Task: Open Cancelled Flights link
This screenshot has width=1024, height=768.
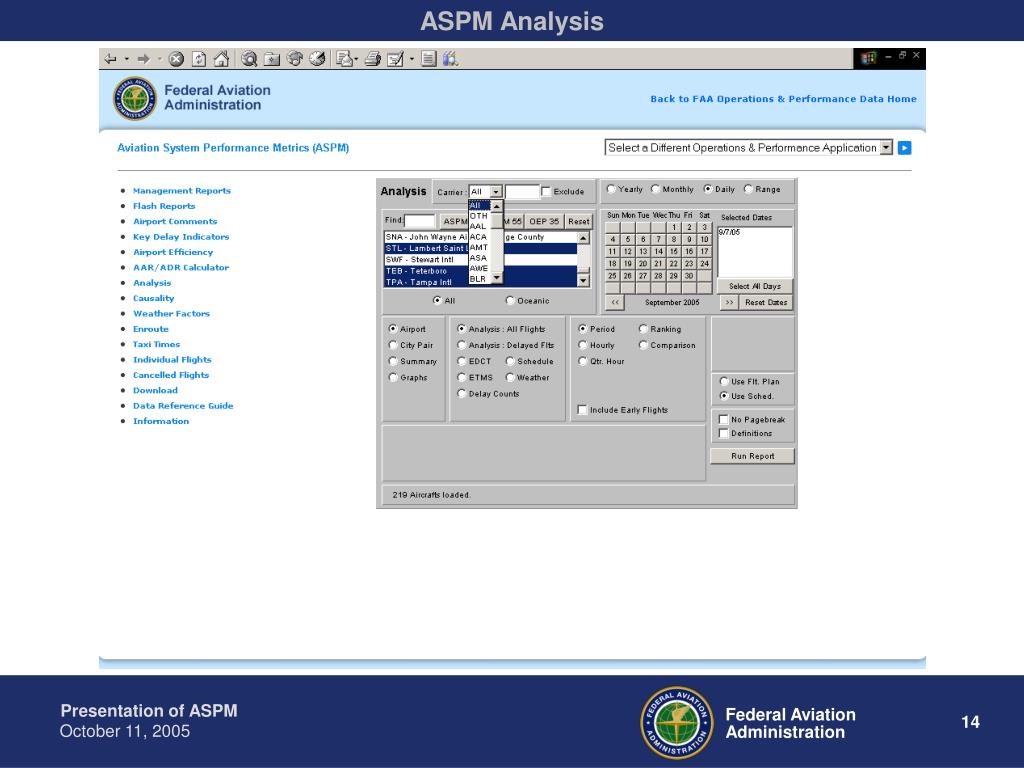Action: [171, 375]
